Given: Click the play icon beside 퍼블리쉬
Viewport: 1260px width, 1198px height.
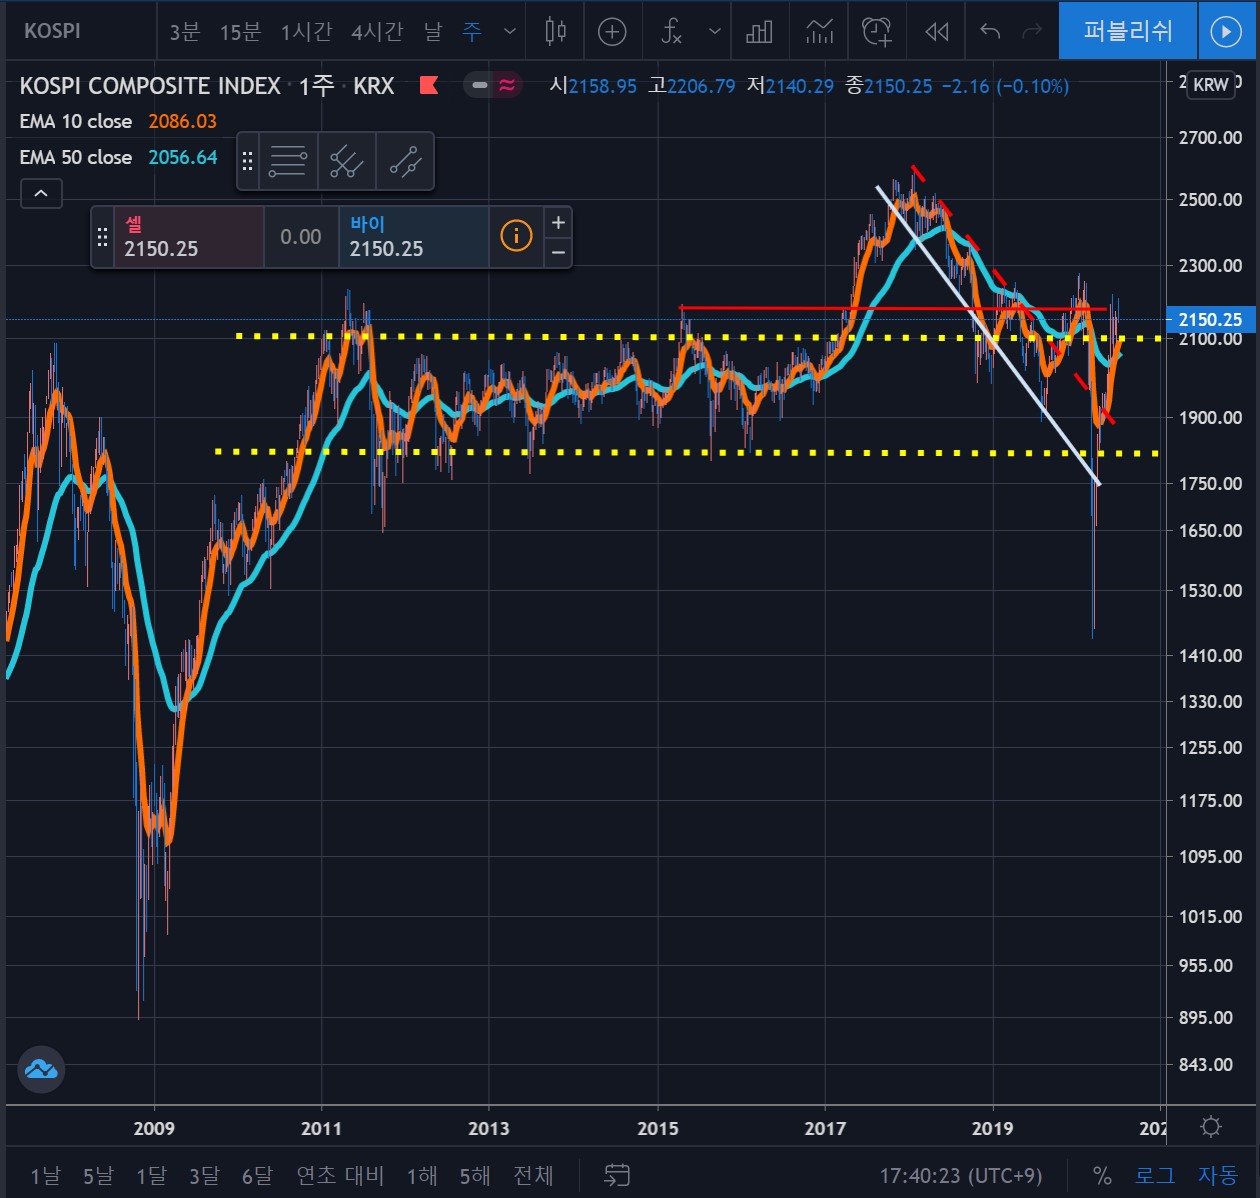Looking at the screenshot, I should (x=1226, y=31).
